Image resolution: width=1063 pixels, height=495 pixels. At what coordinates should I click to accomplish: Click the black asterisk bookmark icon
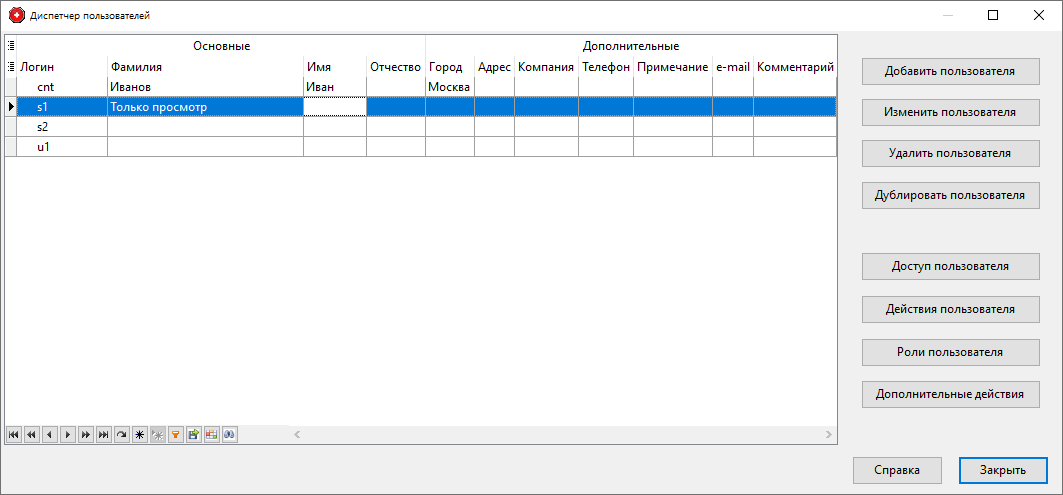[x=140, y=435]
